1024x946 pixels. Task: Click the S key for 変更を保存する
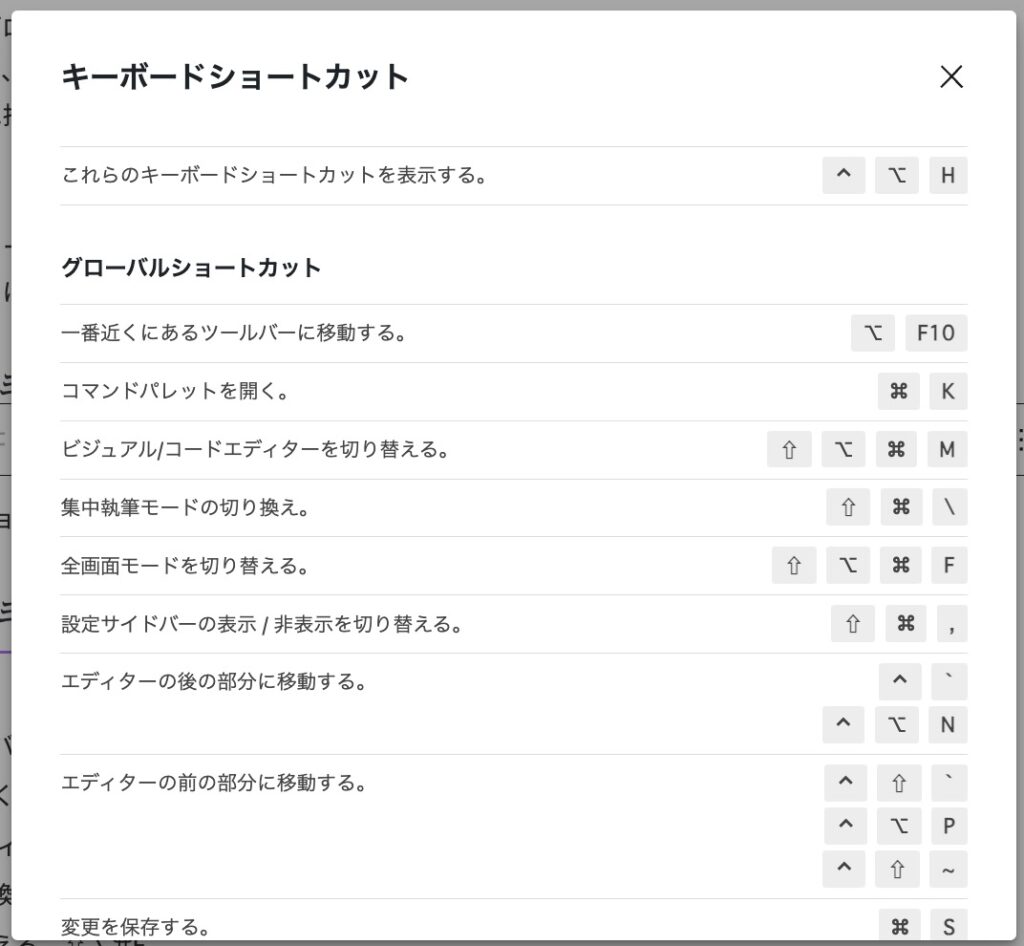point(948,924)
